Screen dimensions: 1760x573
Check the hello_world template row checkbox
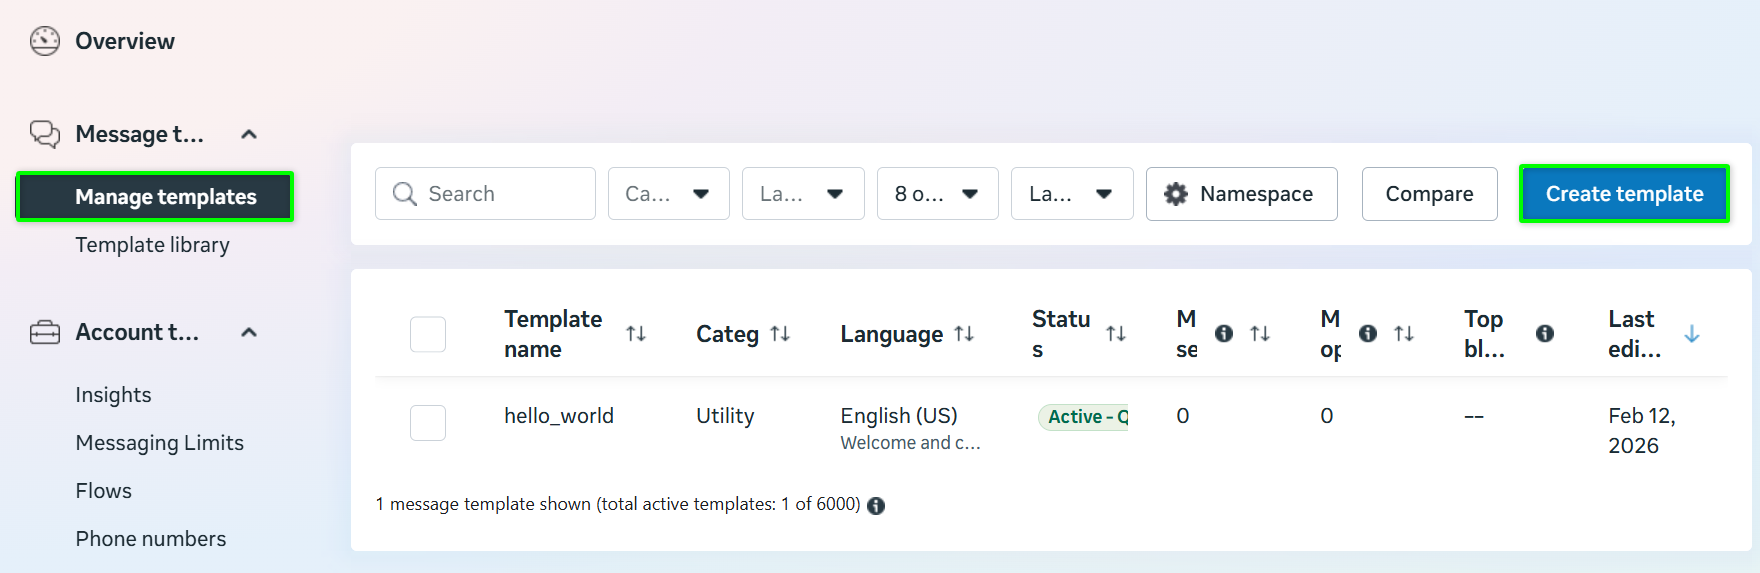[x=428, y=423]
